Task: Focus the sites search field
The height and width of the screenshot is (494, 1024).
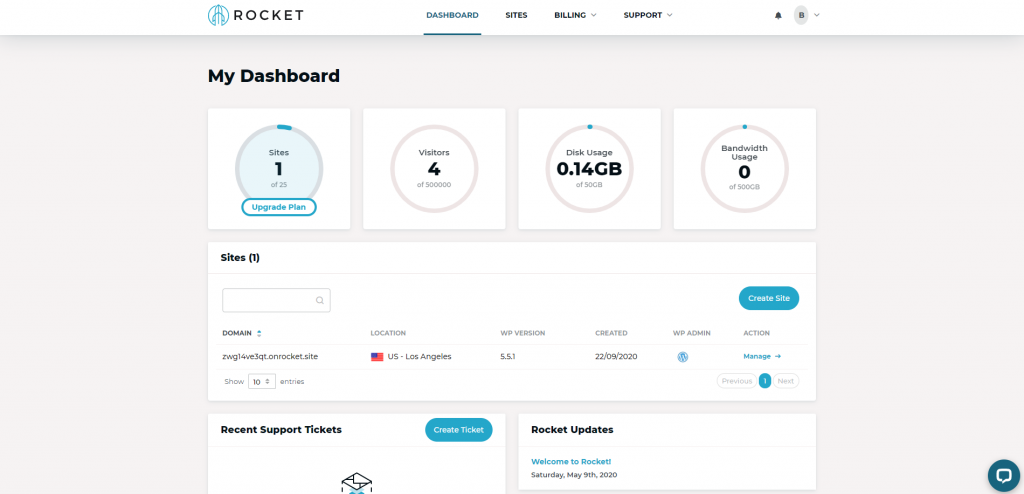Action: (276, 301)
